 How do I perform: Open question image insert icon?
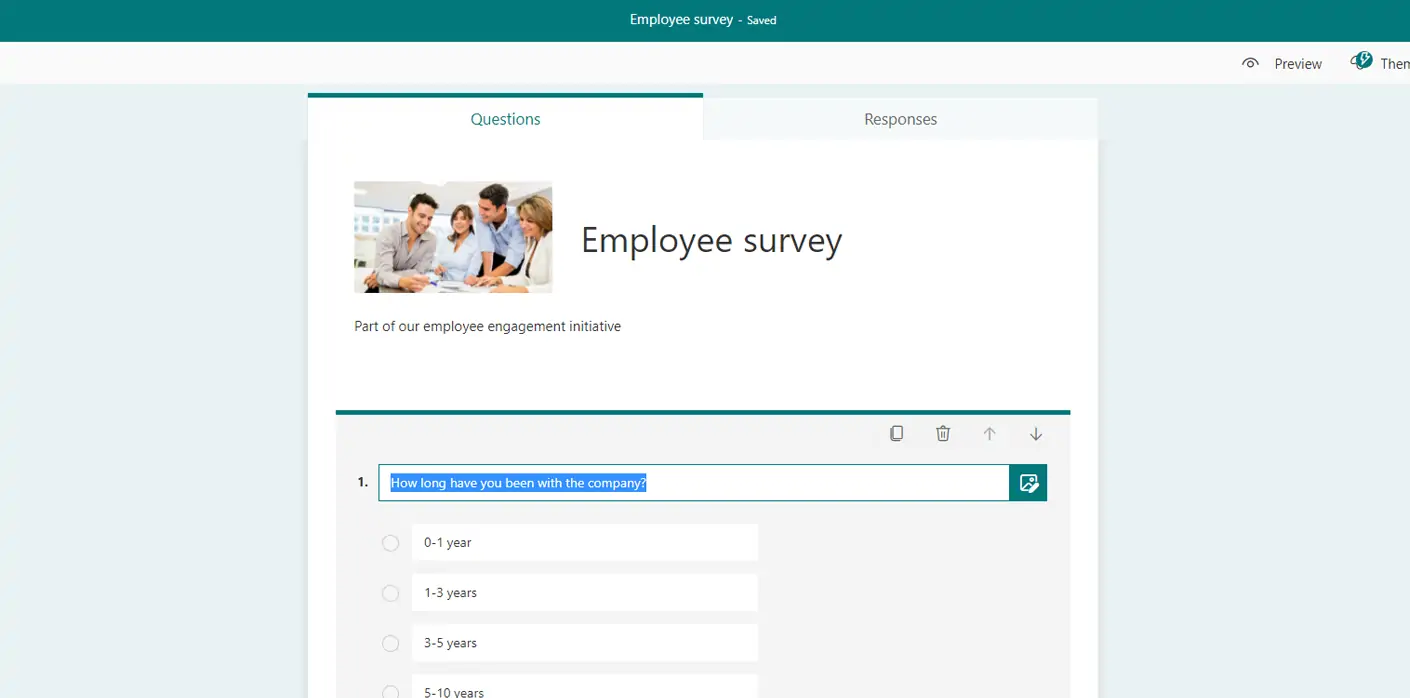pos(1027,482)
